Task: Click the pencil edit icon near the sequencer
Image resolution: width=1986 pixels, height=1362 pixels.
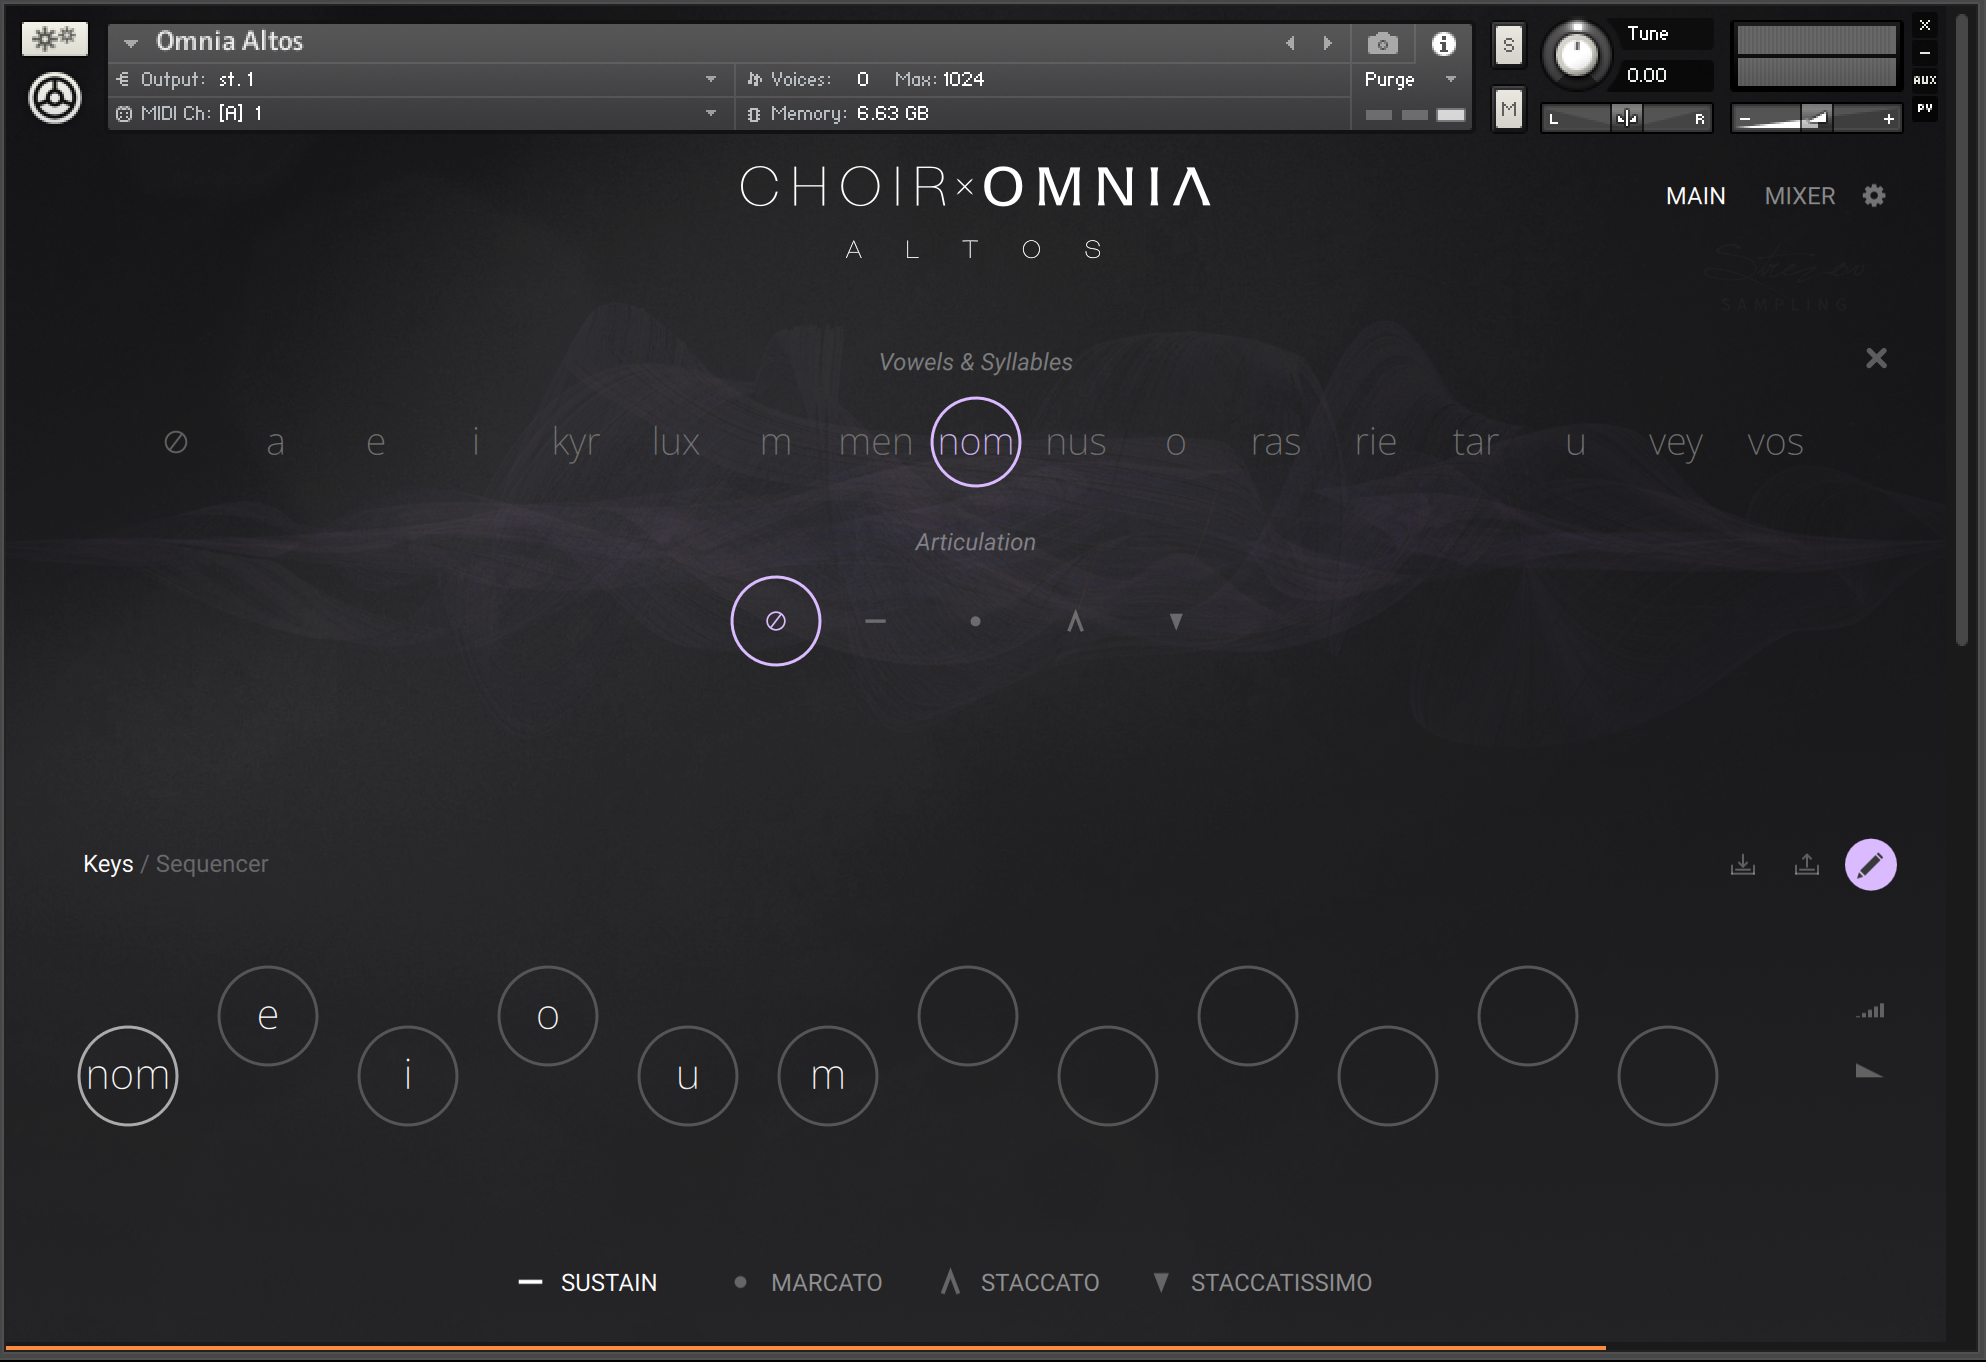Action: click(x=1870, y=864)
